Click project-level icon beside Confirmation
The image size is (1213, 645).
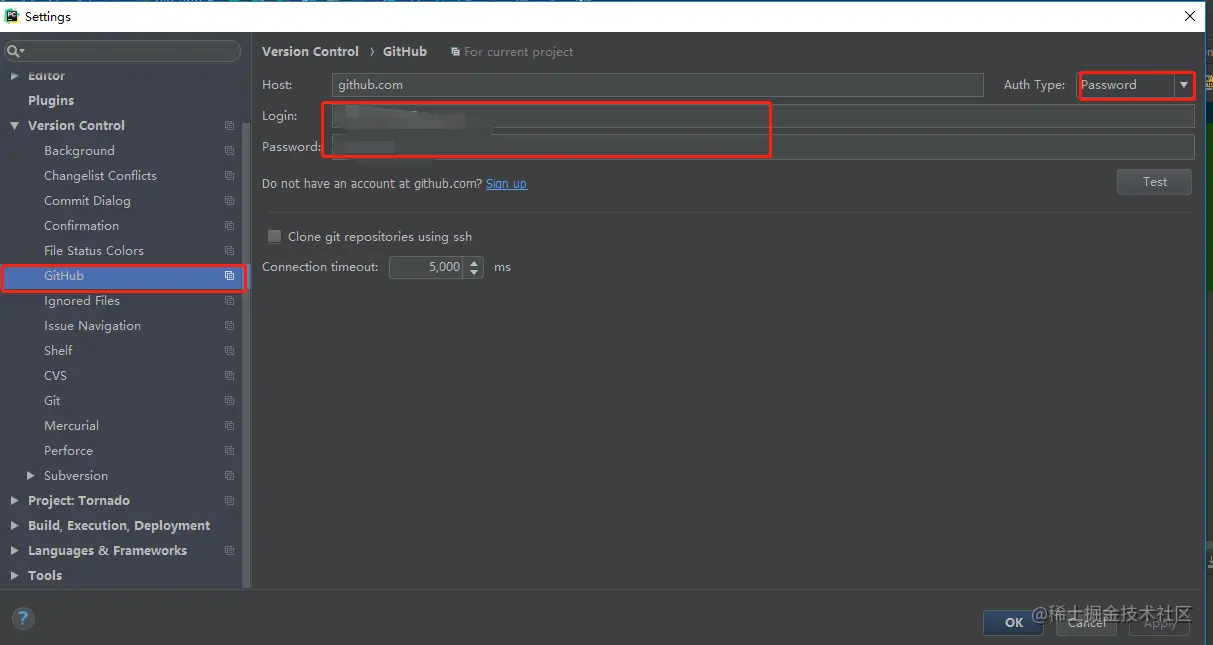click(229, 226)
